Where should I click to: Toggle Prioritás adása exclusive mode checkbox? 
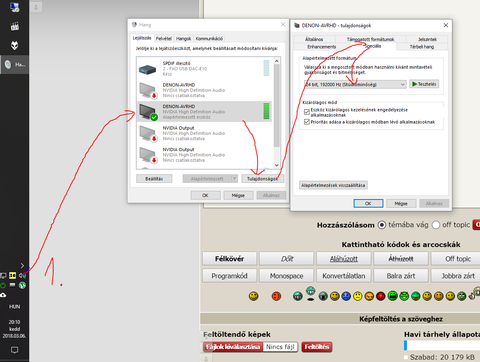pyautogui.click(x=307, y=122)
